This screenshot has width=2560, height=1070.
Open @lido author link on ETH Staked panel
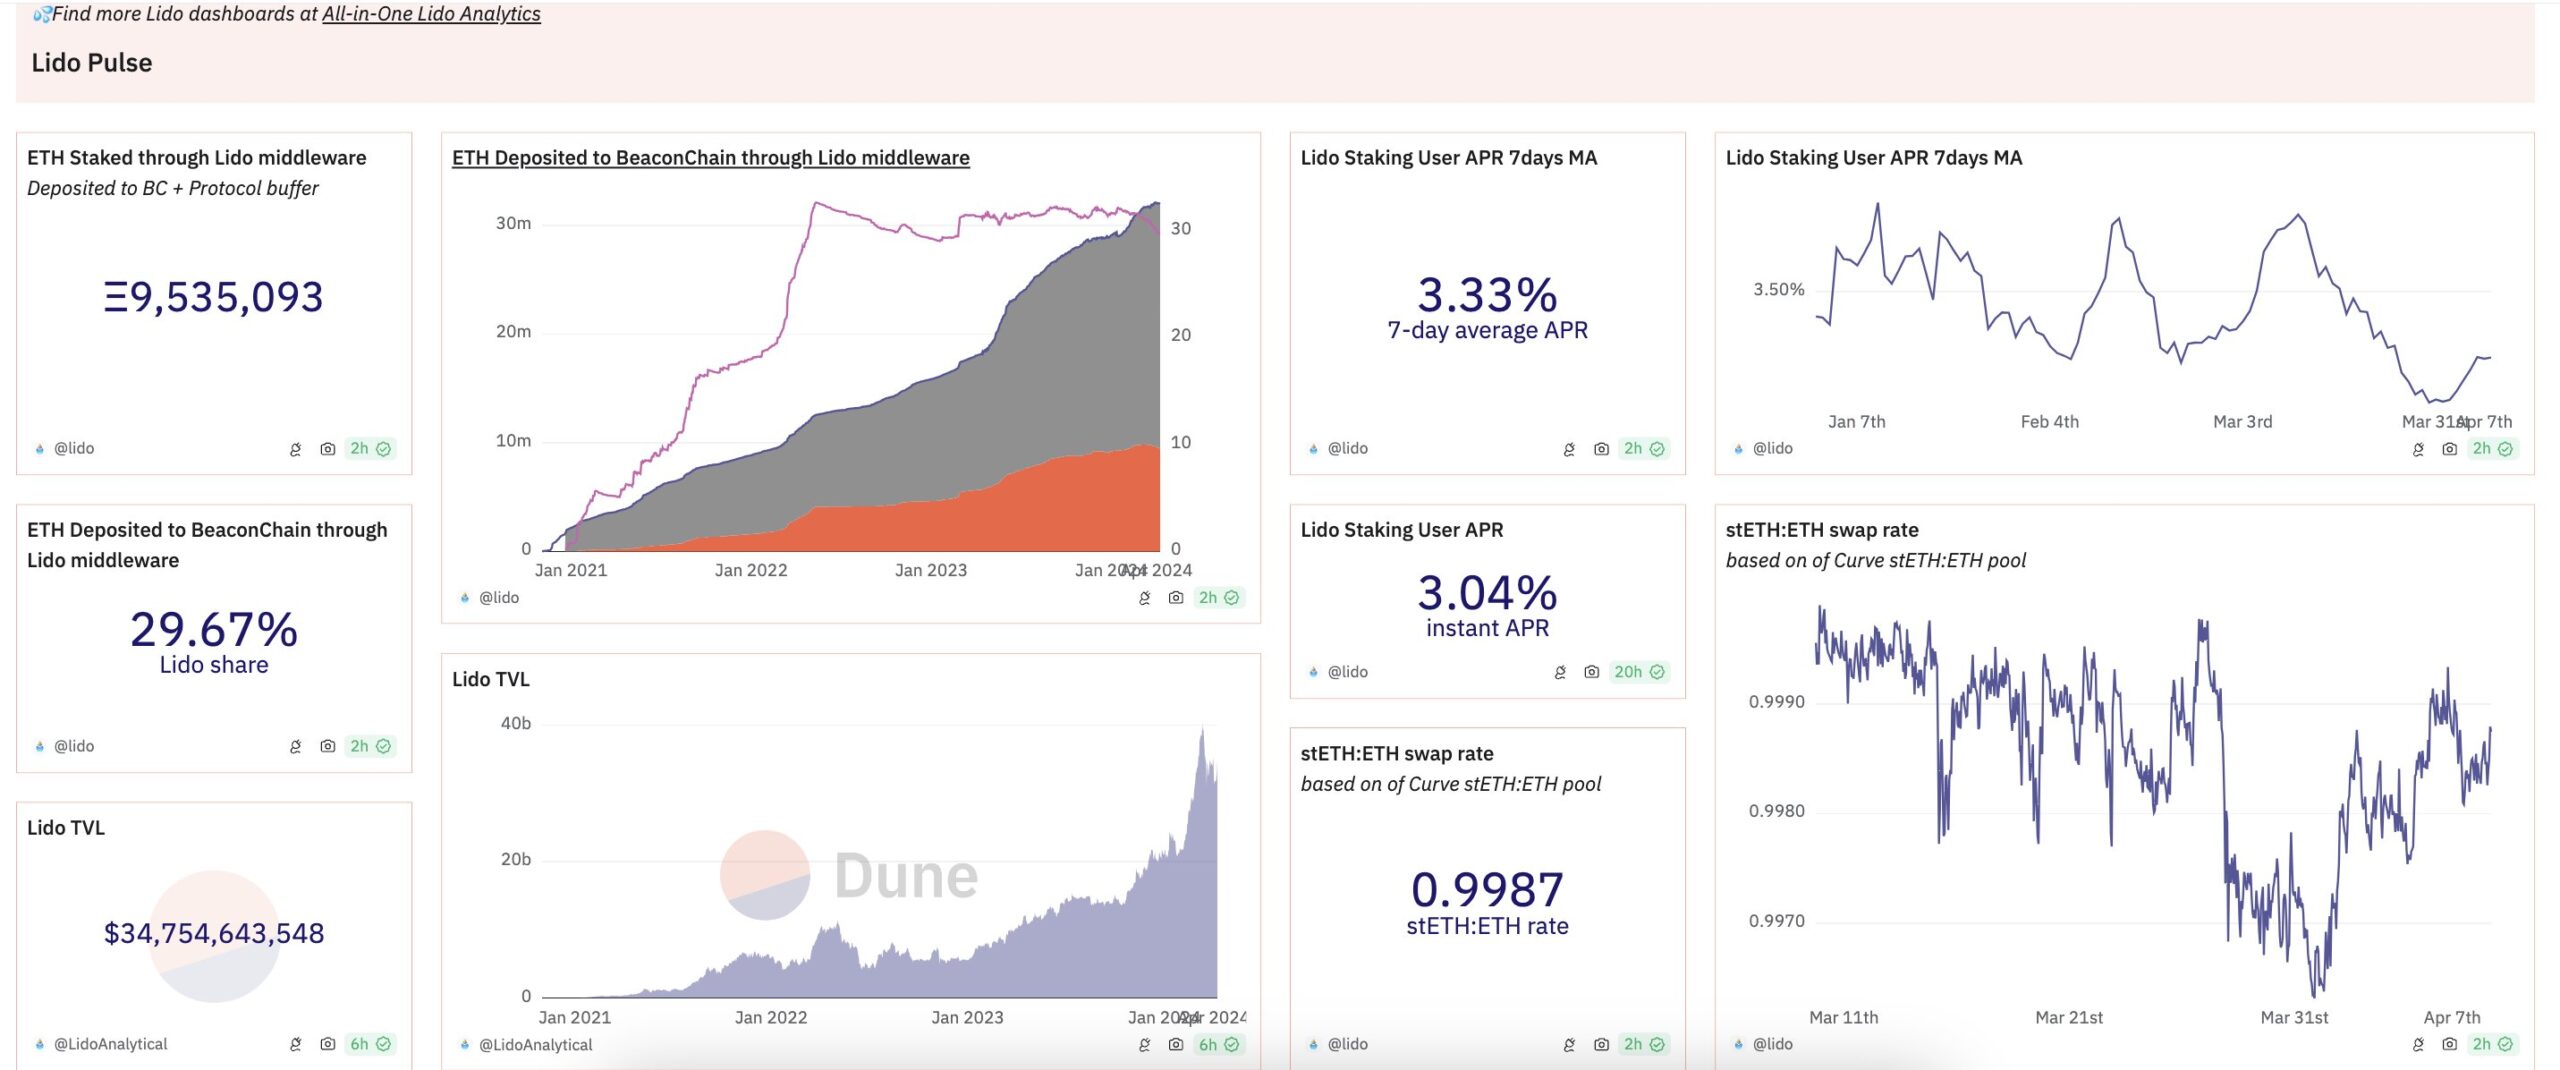74,449
